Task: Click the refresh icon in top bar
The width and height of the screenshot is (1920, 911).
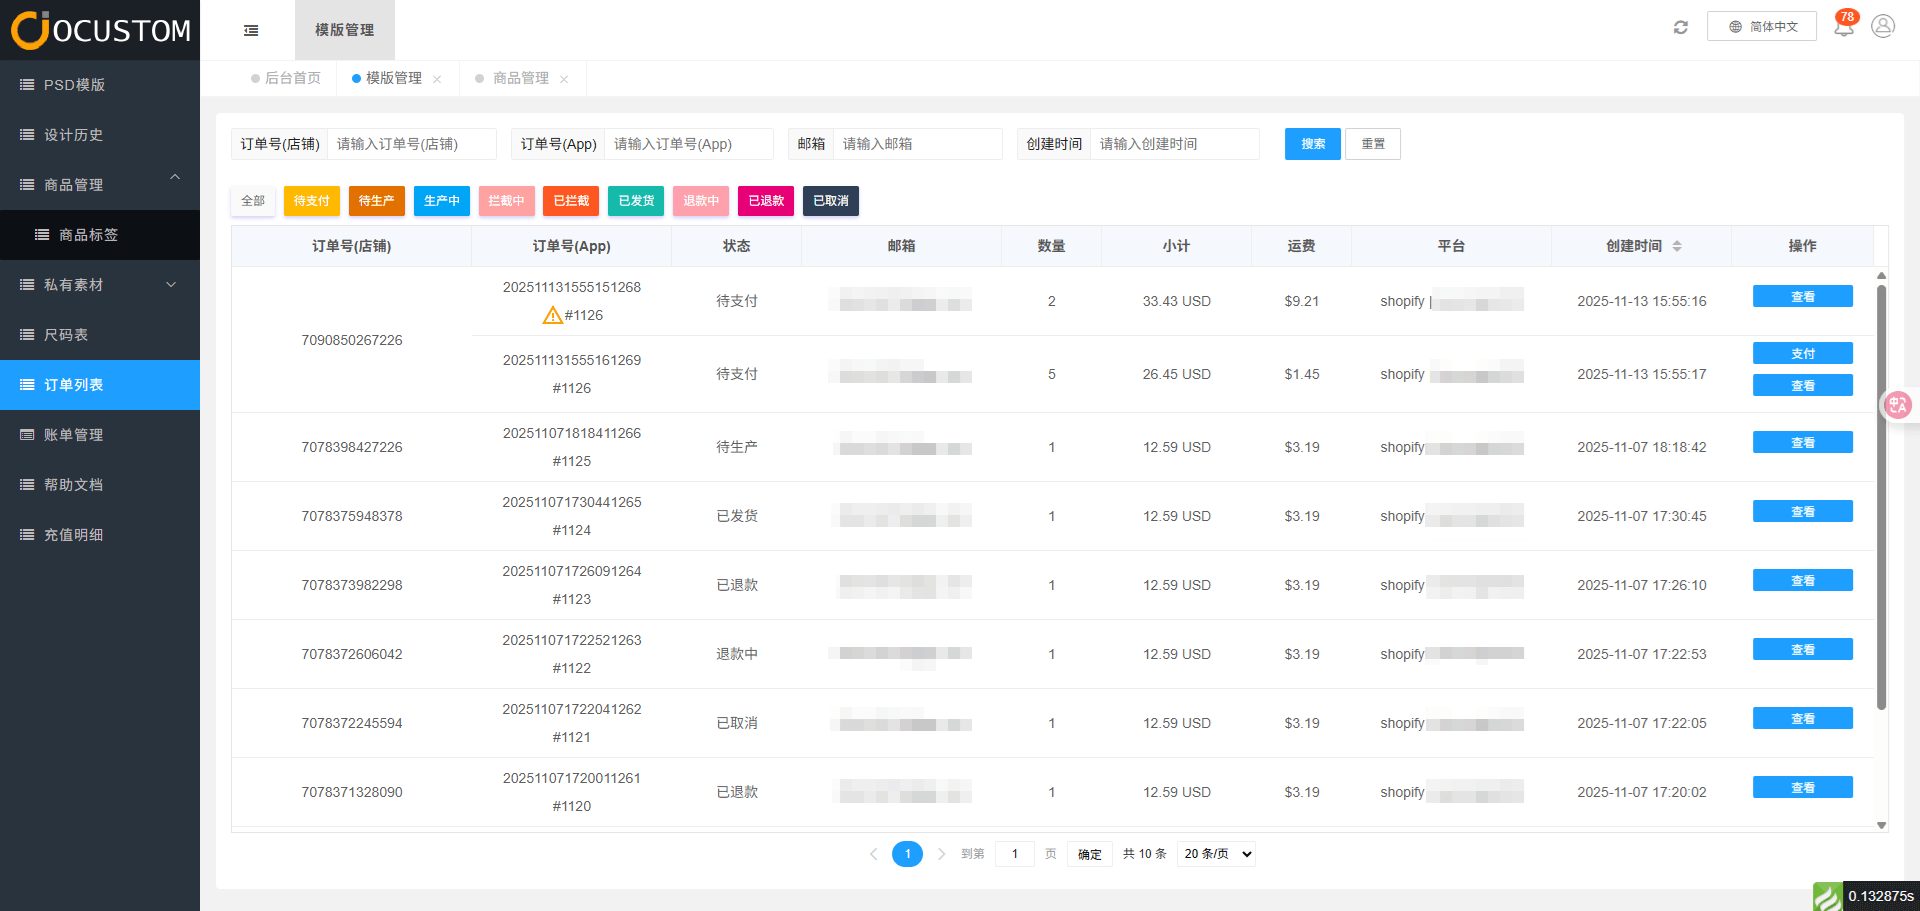Action: coord(1680,27)
